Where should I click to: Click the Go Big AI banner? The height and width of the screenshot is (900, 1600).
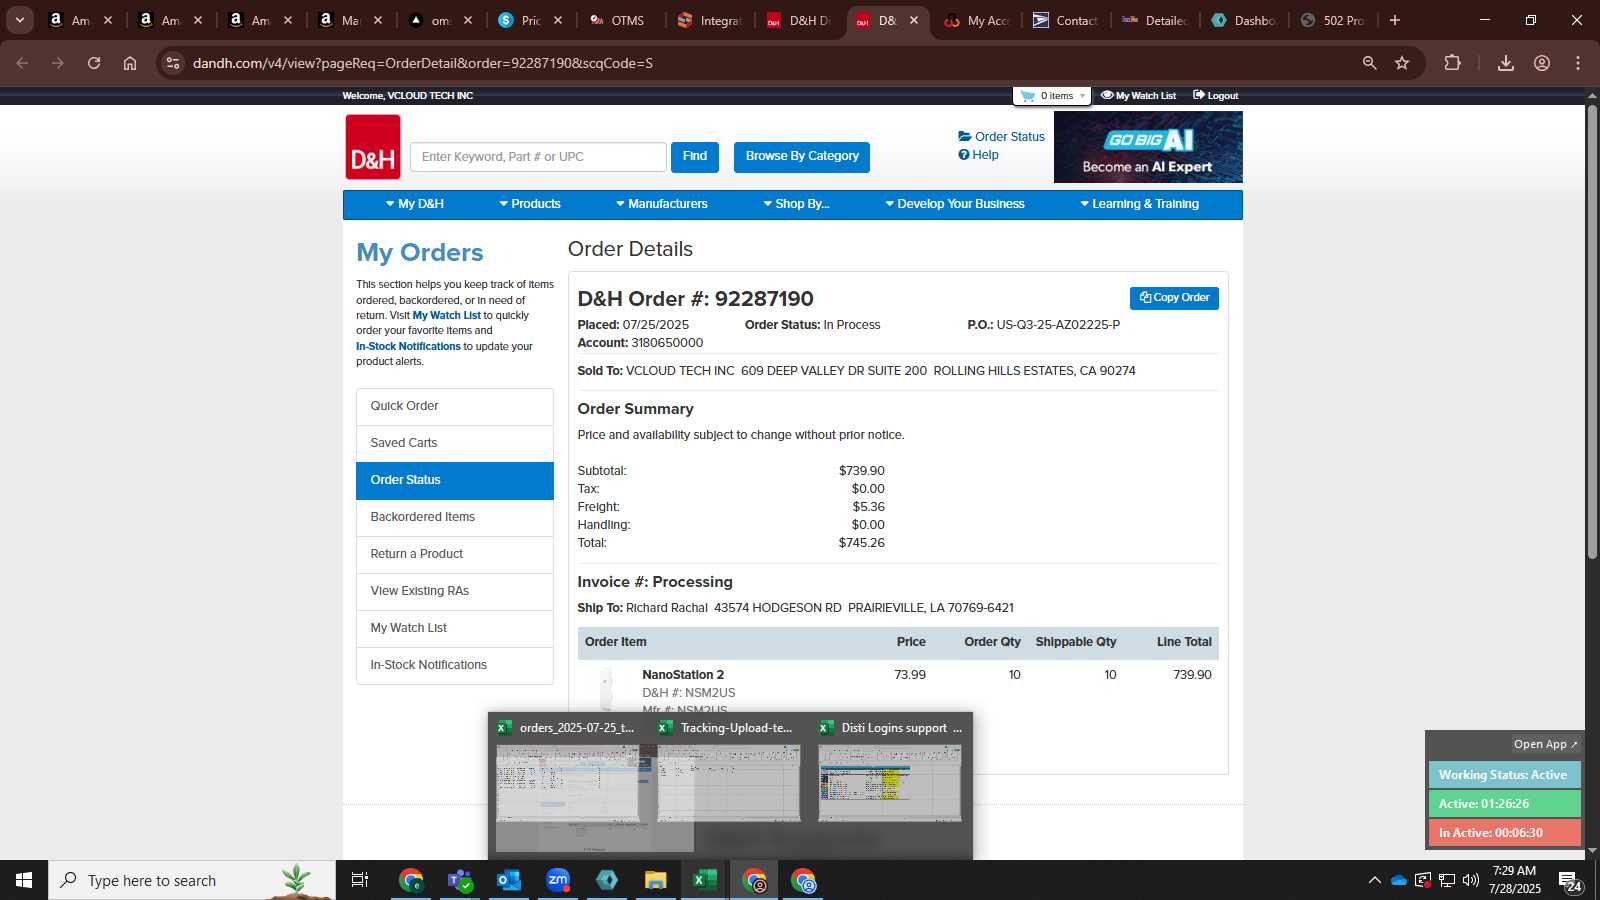pyautogui.click(x=1148, y=147)
